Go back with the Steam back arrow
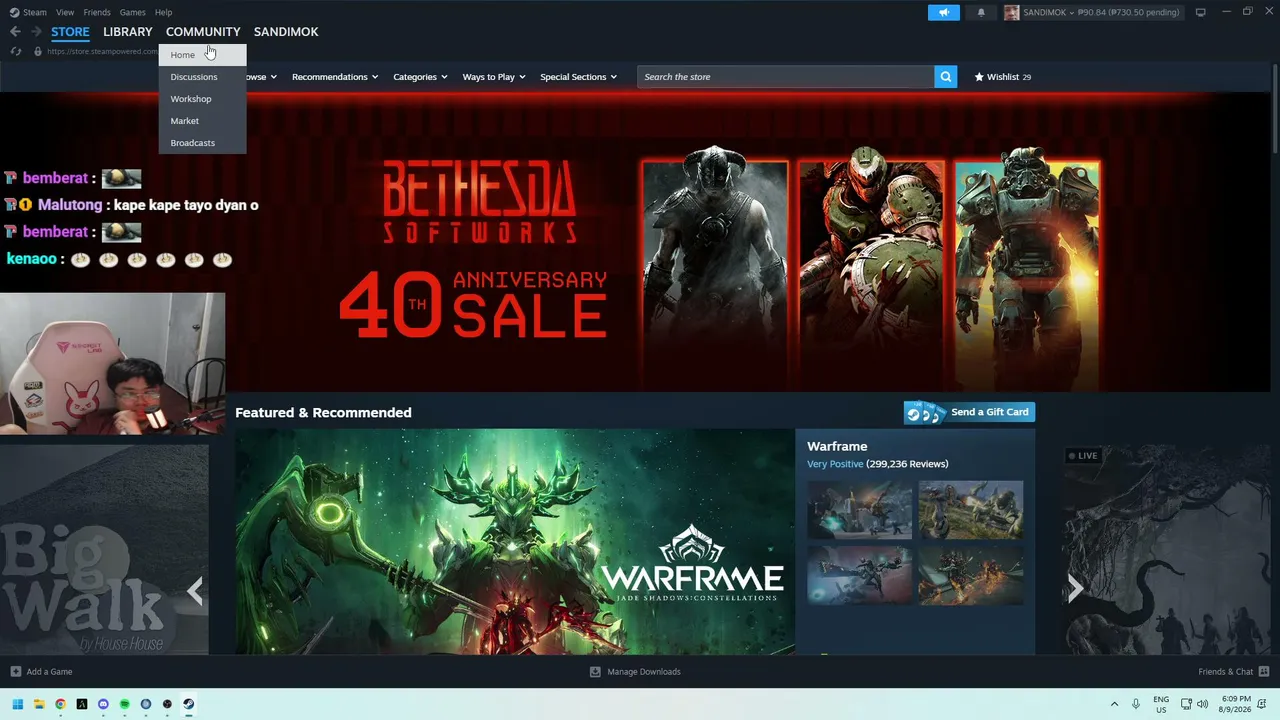Viewport: 1280px width, 720px height. [15, 32]
